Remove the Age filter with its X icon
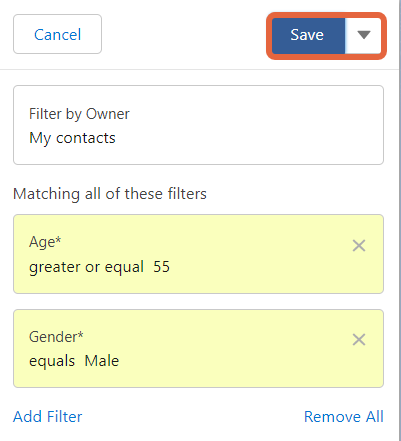The image size is (401, 441). tap(359, 246)
